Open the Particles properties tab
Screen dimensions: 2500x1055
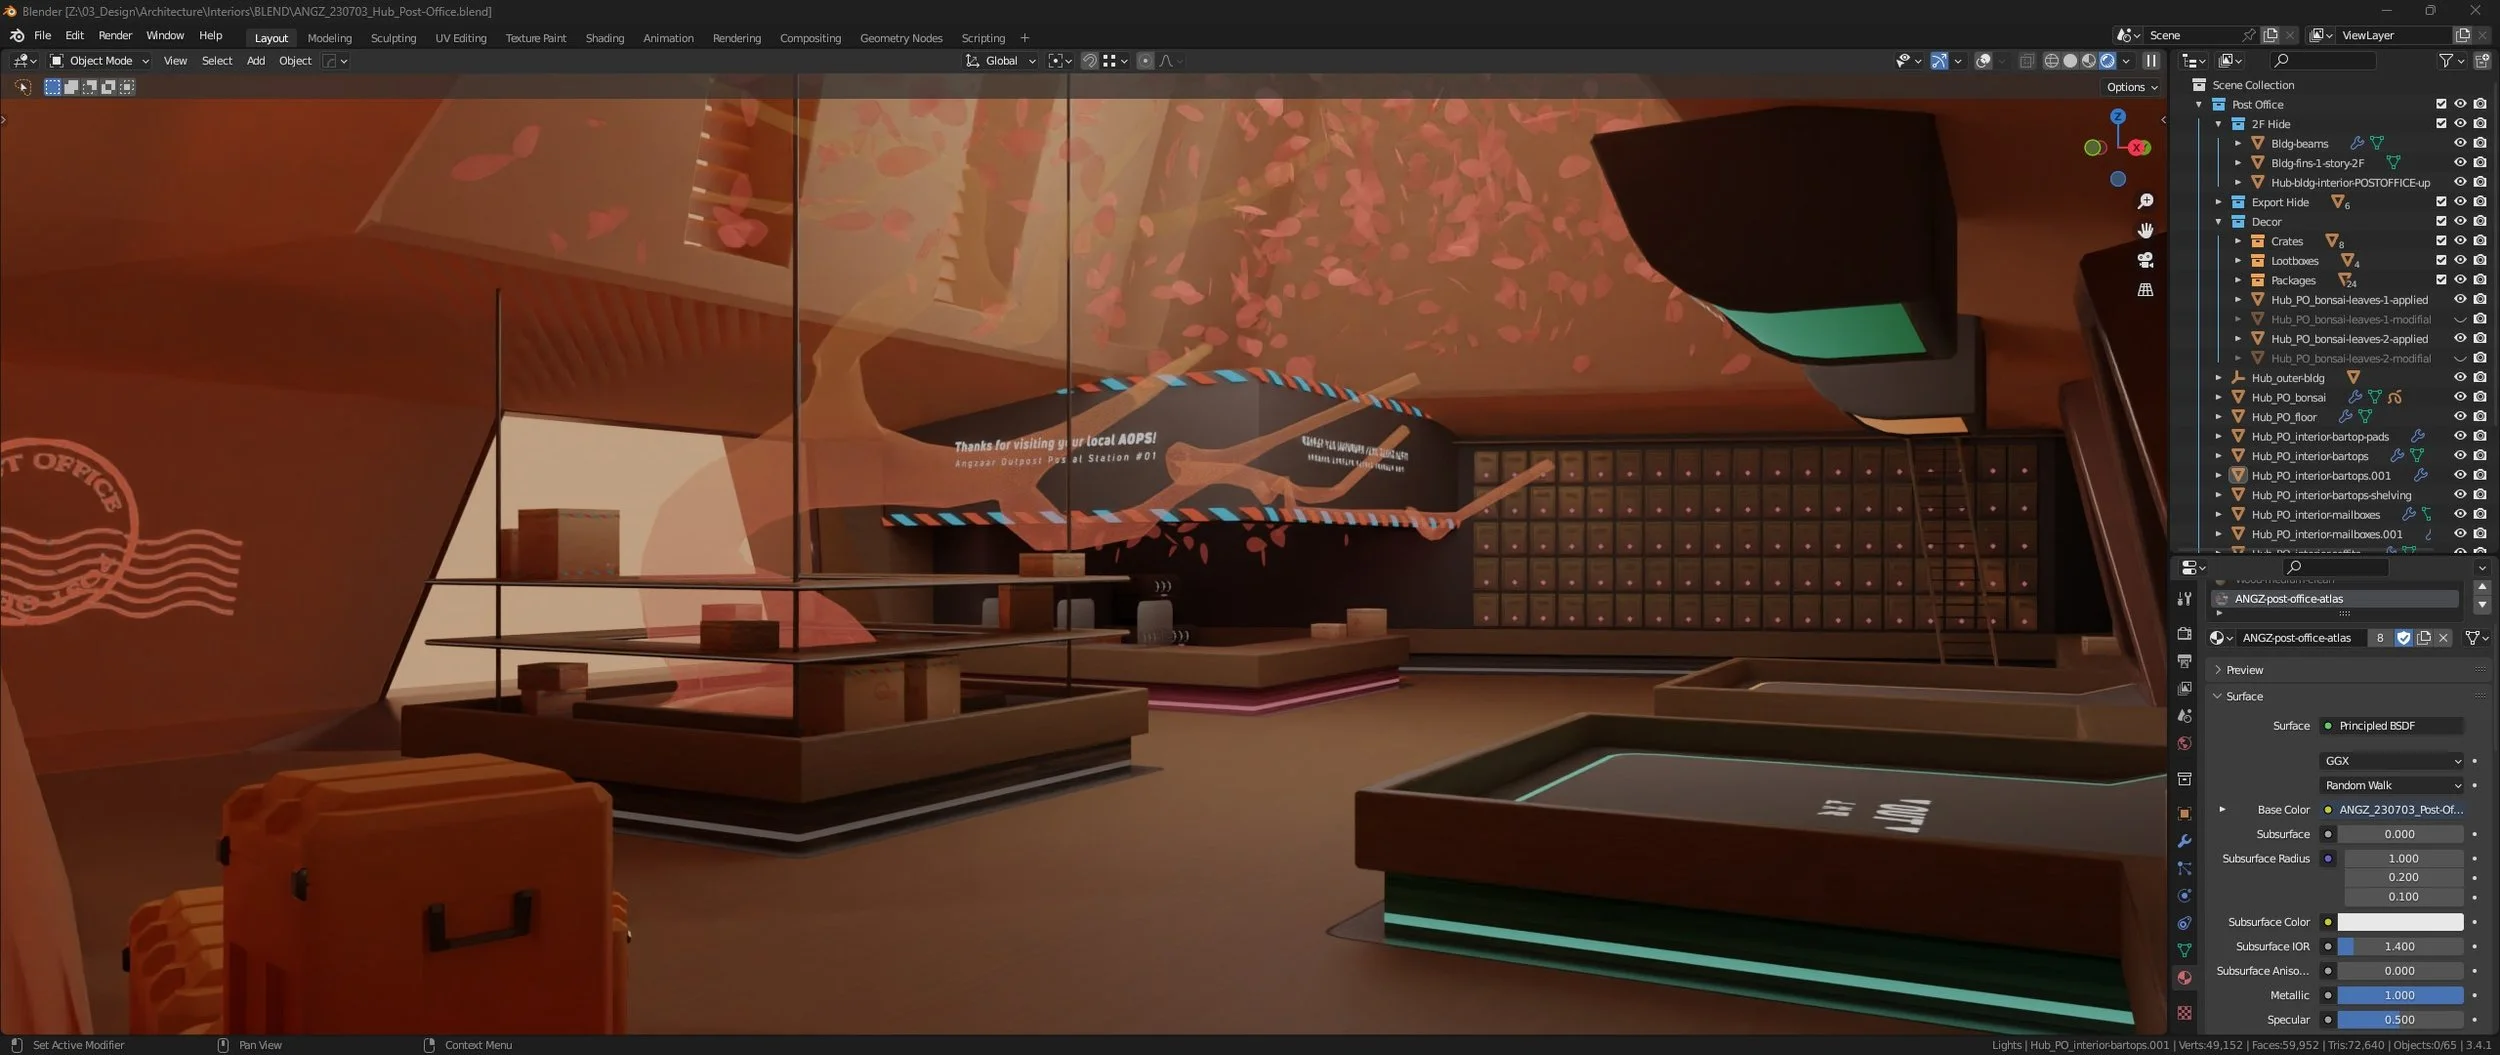point(2184,868)
